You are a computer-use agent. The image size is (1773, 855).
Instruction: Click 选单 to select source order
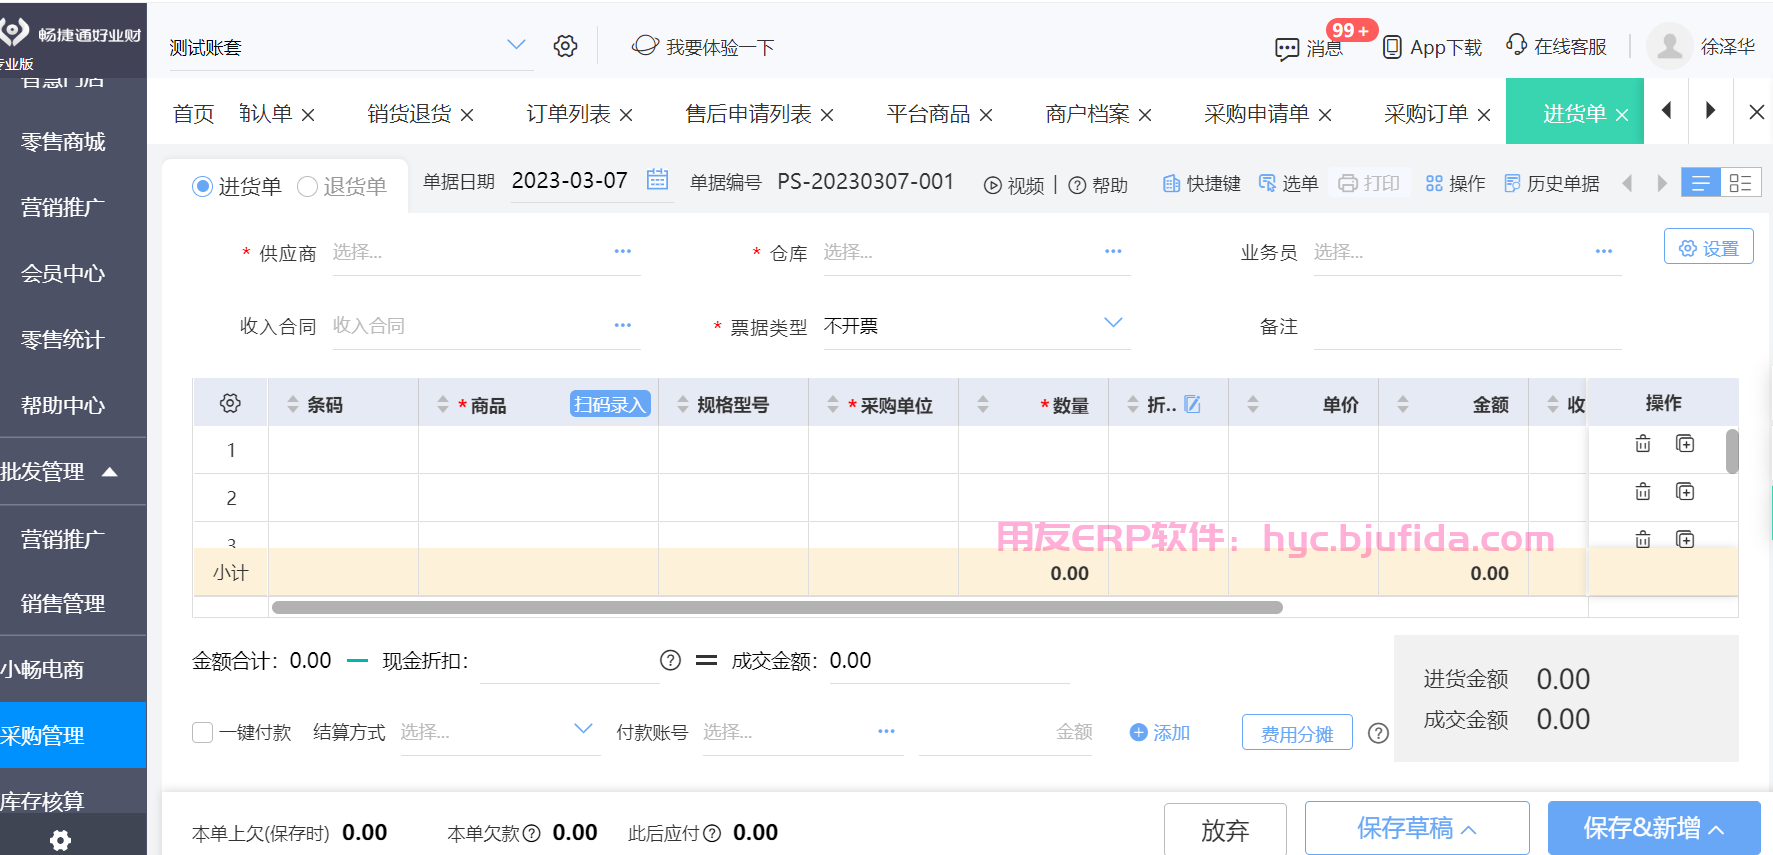(1288, 183)
